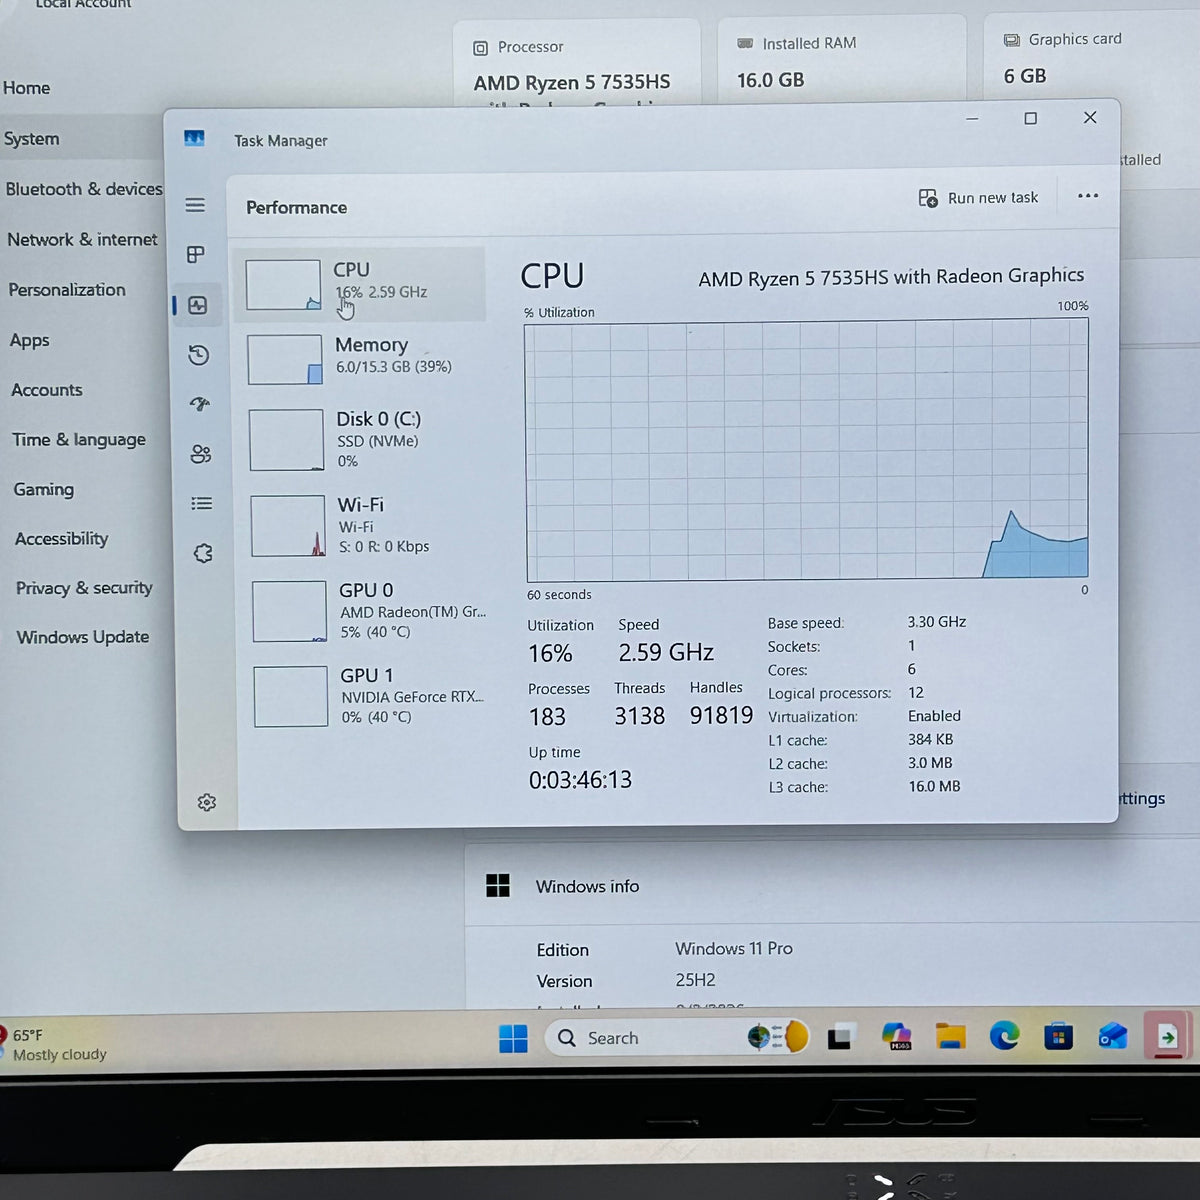Screen dimensions: 1200x1200
Task: Open the Services page icon
Action: click(x=203, y=553)
